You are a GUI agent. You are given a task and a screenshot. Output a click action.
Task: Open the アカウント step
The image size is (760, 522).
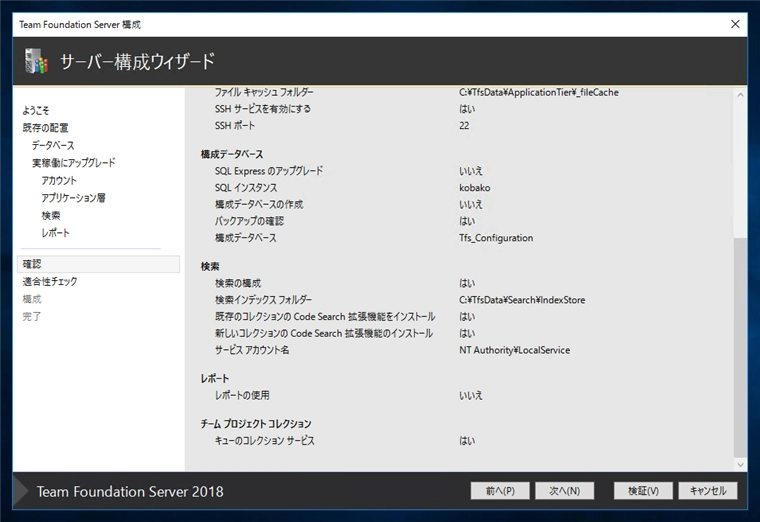click(x=59, y=180)
